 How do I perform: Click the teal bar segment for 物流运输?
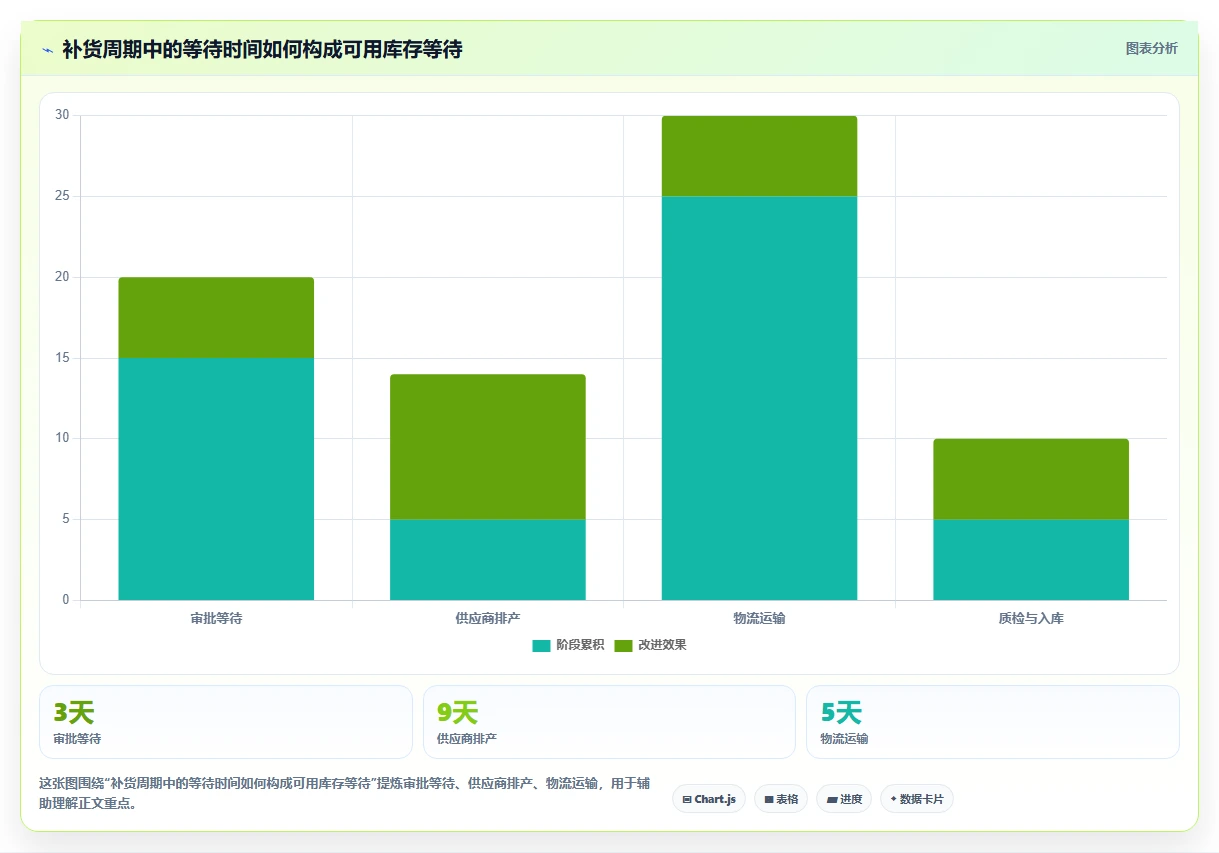[759, 398]
